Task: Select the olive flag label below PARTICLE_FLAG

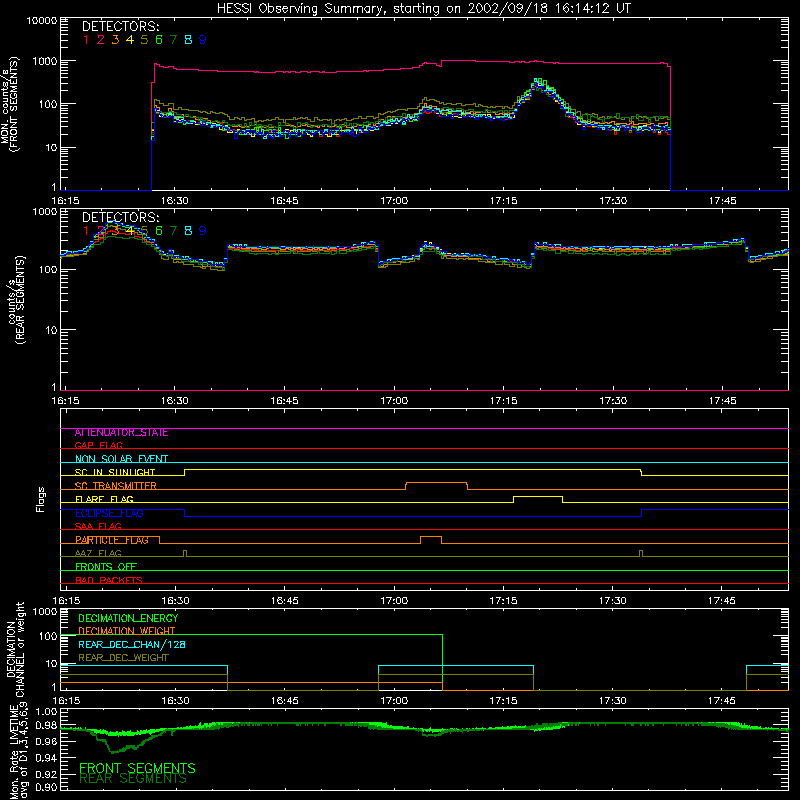Action: tap(98, 554)
